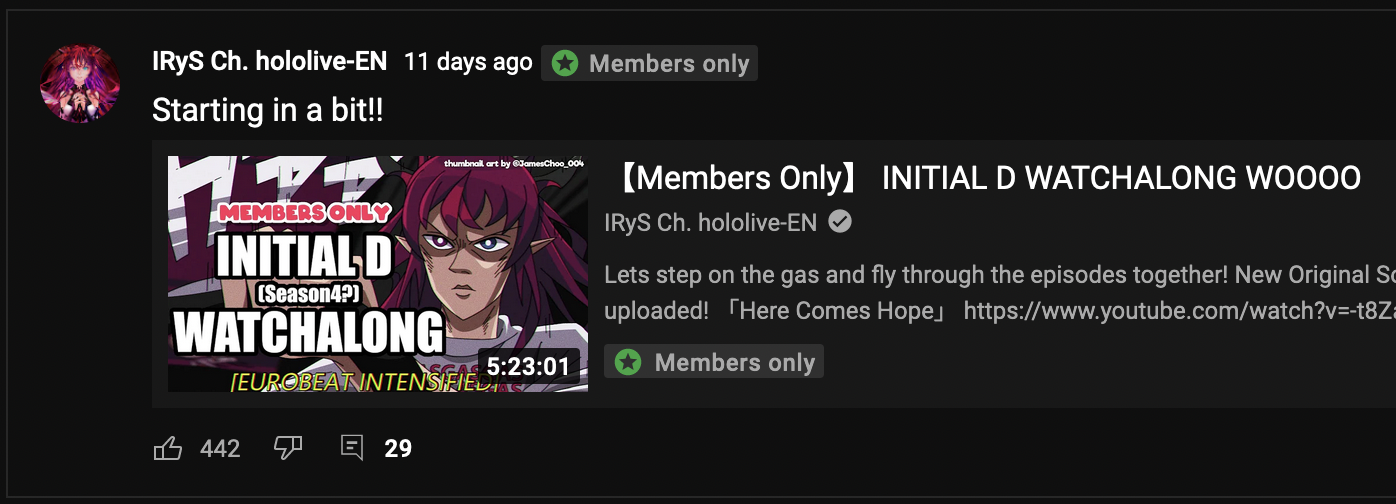Click green star icon in top Members only badge
The image size is (1396, 504).
coord(565,63)
